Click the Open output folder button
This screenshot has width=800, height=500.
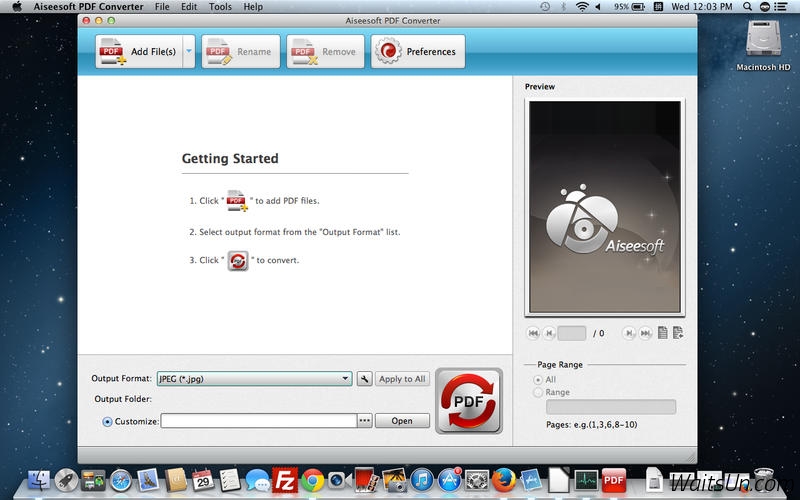[x=402, y=421]
